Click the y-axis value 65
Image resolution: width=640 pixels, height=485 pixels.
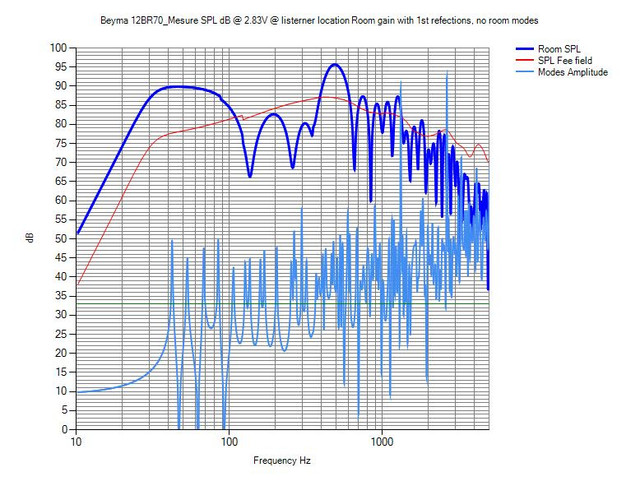pos(60,181)
